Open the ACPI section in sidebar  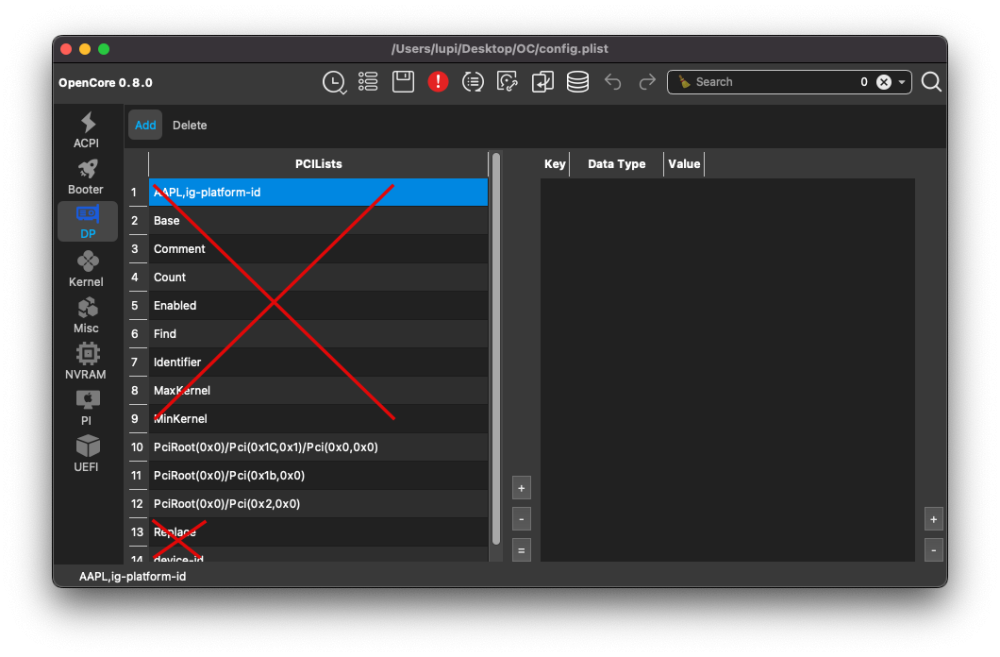coord(87,130)
